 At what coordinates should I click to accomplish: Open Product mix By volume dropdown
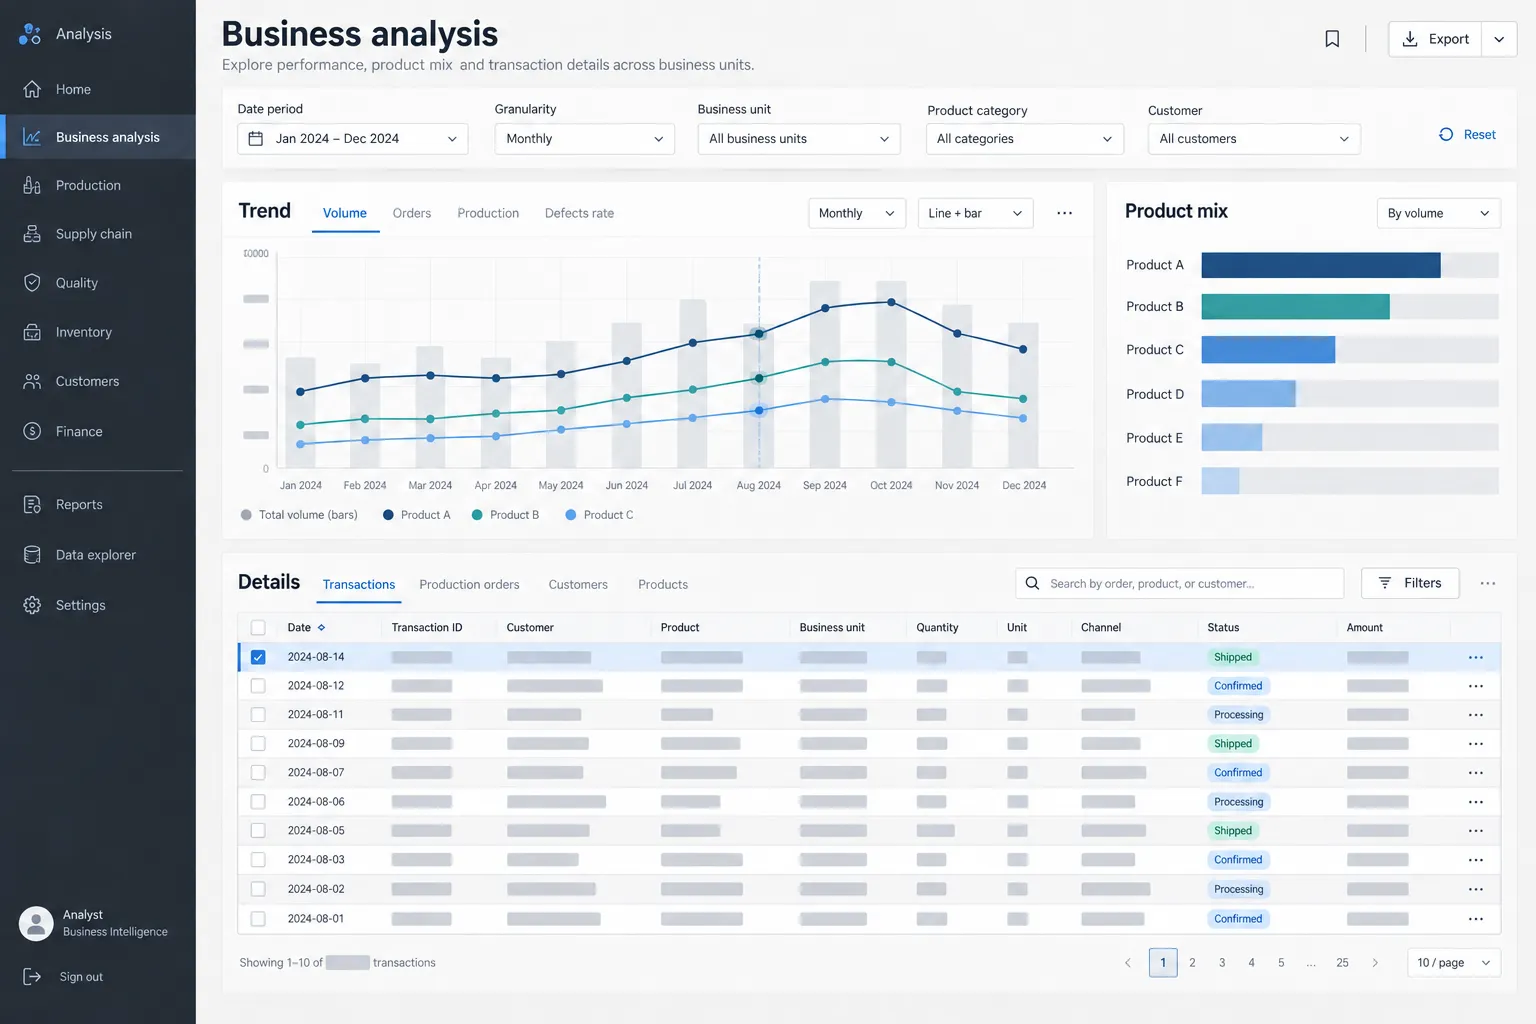point(1438,213)
